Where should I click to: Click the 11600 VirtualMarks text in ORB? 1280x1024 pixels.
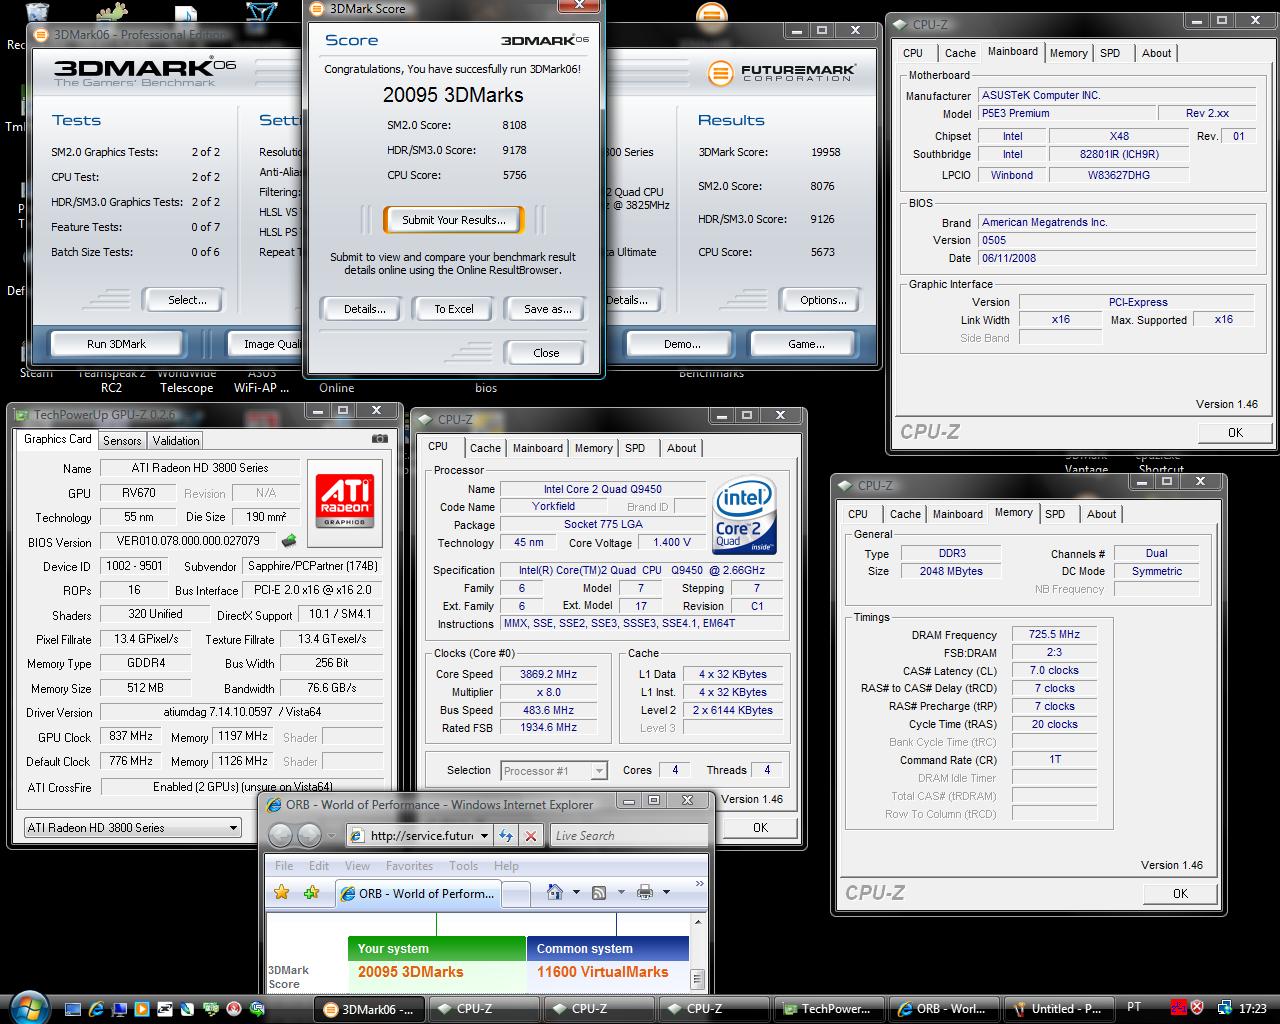602,972
